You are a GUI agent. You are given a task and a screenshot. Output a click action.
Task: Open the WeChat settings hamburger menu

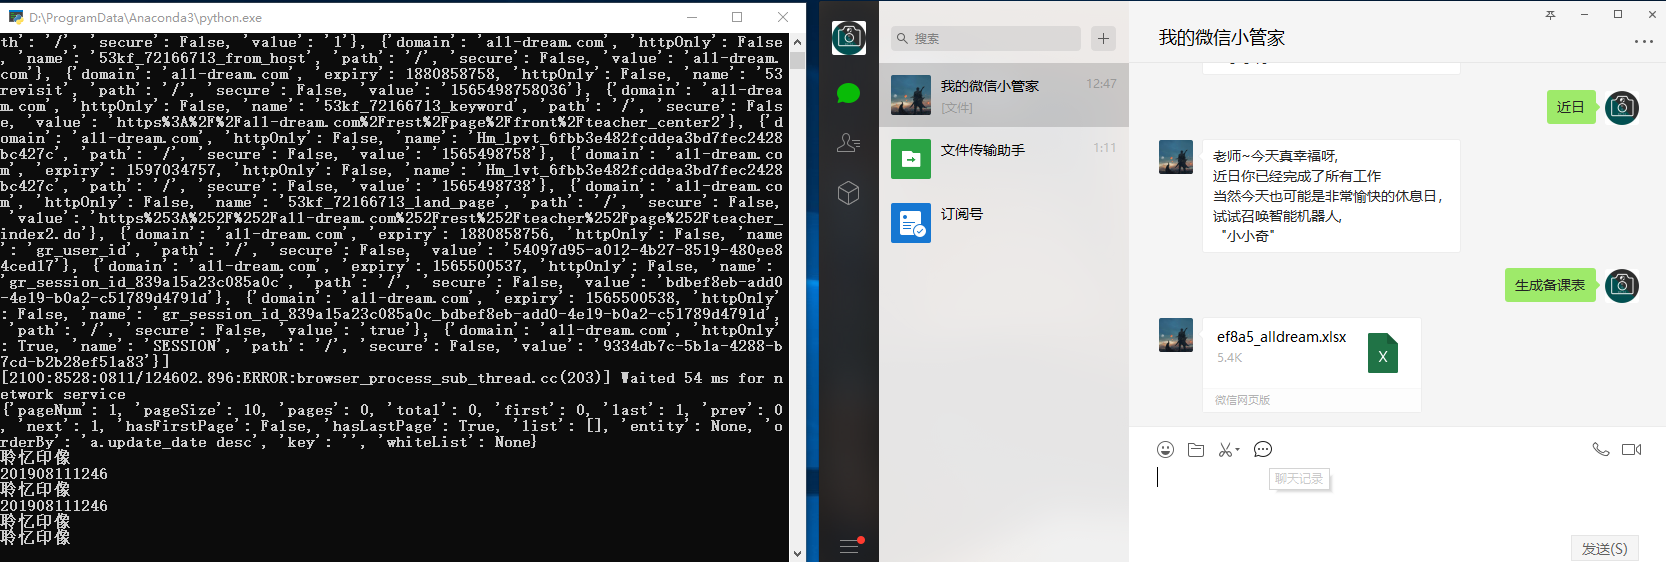849,546
